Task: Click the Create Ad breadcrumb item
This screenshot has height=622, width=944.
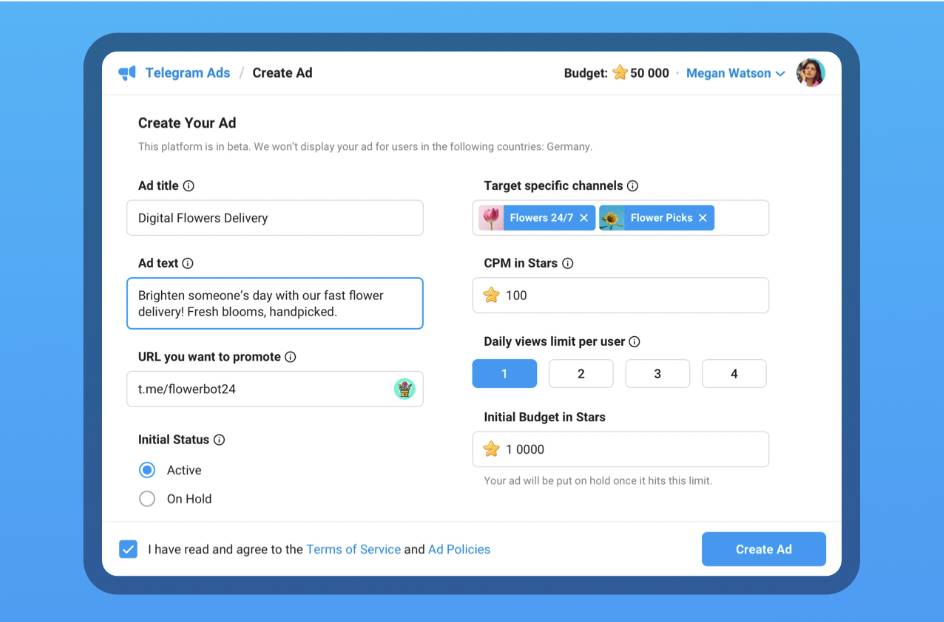Action: 282,73
